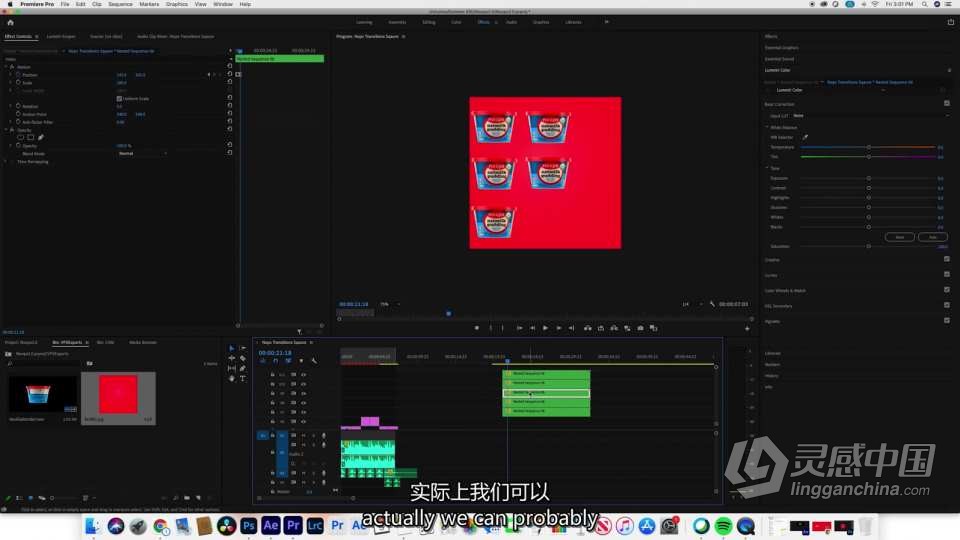Select the Type tool
This screenshot has height=540, width=960.
pos(243,379)
